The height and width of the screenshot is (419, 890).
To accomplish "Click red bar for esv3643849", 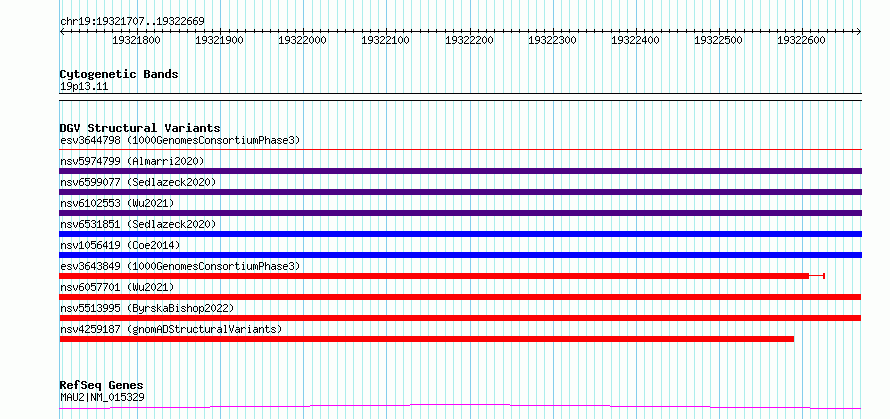I will tap(434, 276).
